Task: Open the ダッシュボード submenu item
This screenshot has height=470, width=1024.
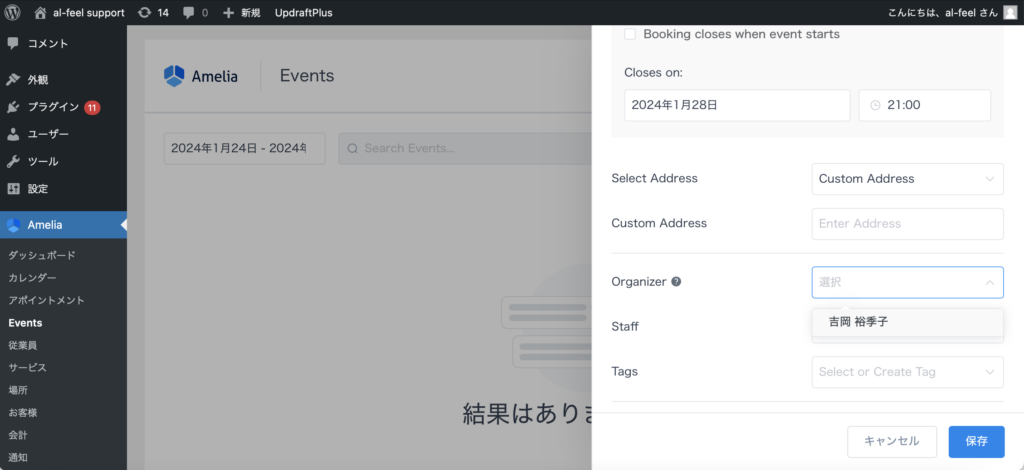Action: tap(42, 255)
